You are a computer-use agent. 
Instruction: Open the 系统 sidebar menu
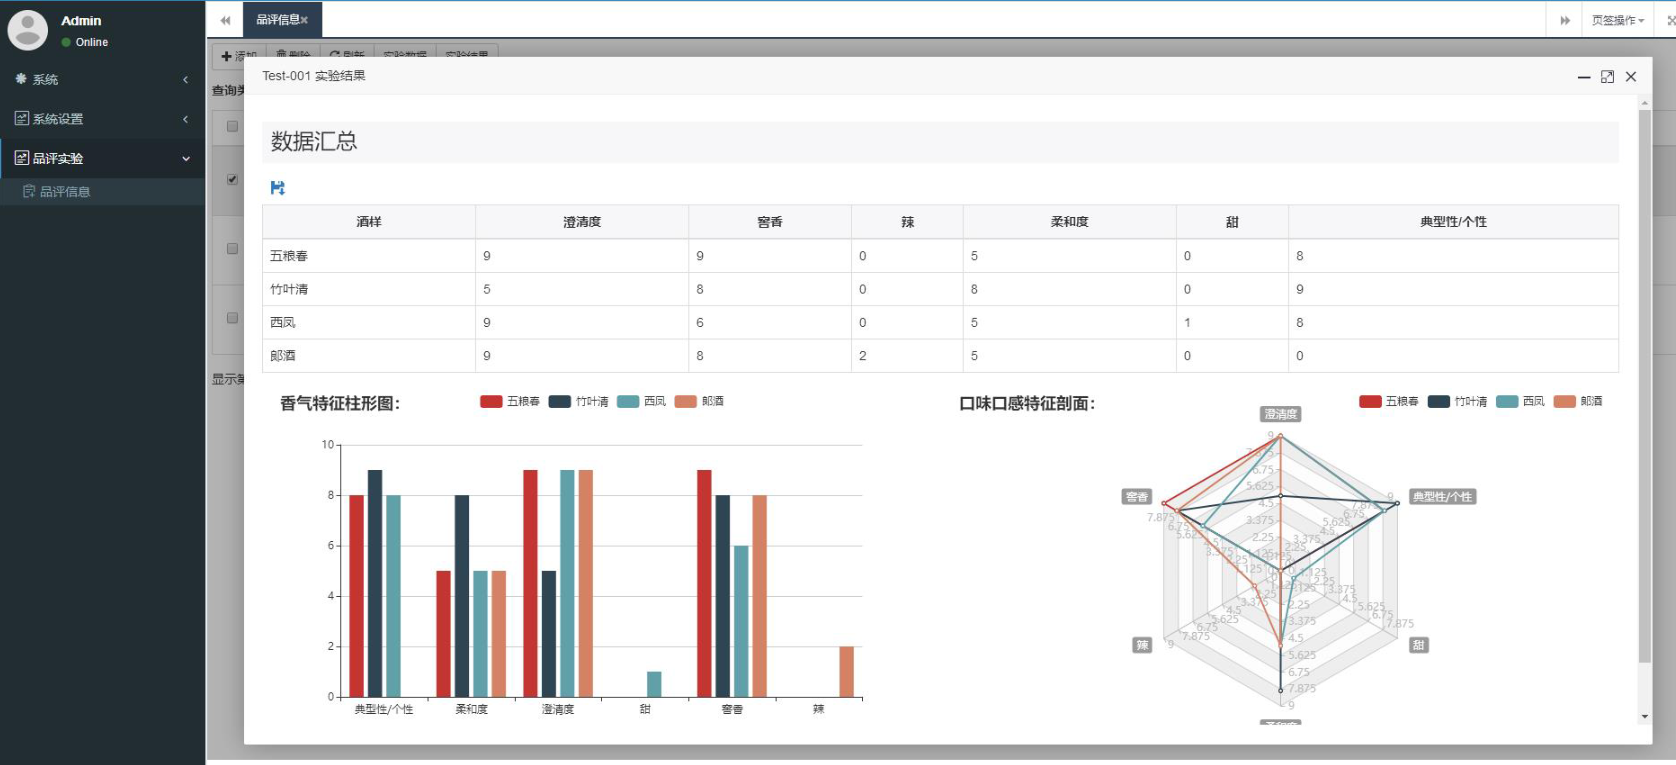pos(102,79)
